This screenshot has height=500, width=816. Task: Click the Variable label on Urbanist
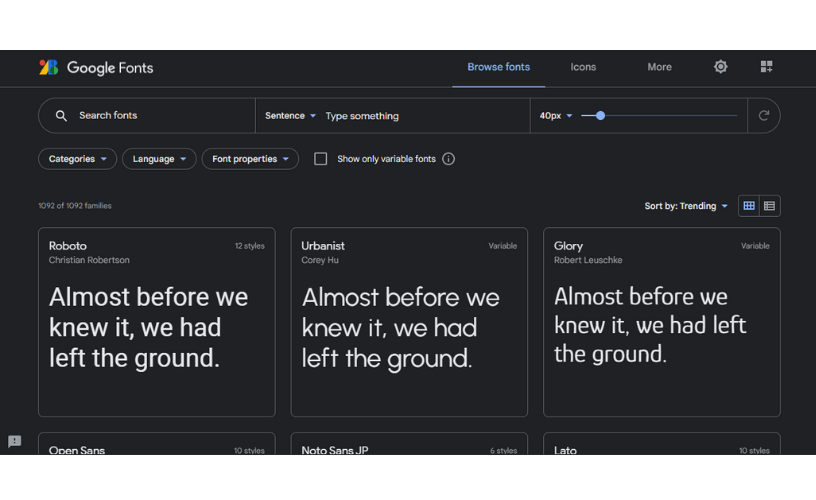(x=503, y=246)
